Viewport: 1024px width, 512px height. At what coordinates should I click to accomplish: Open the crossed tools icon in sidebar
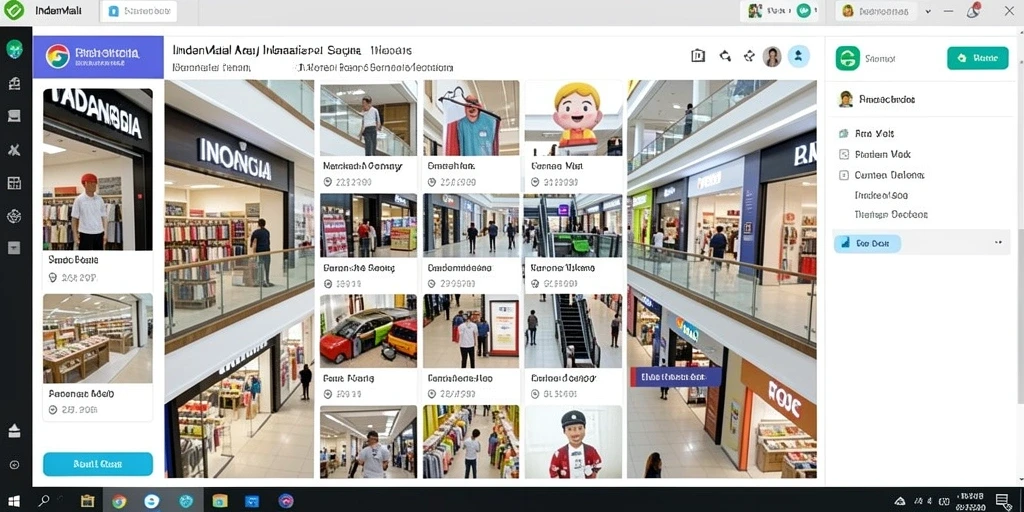pos(14,150)
